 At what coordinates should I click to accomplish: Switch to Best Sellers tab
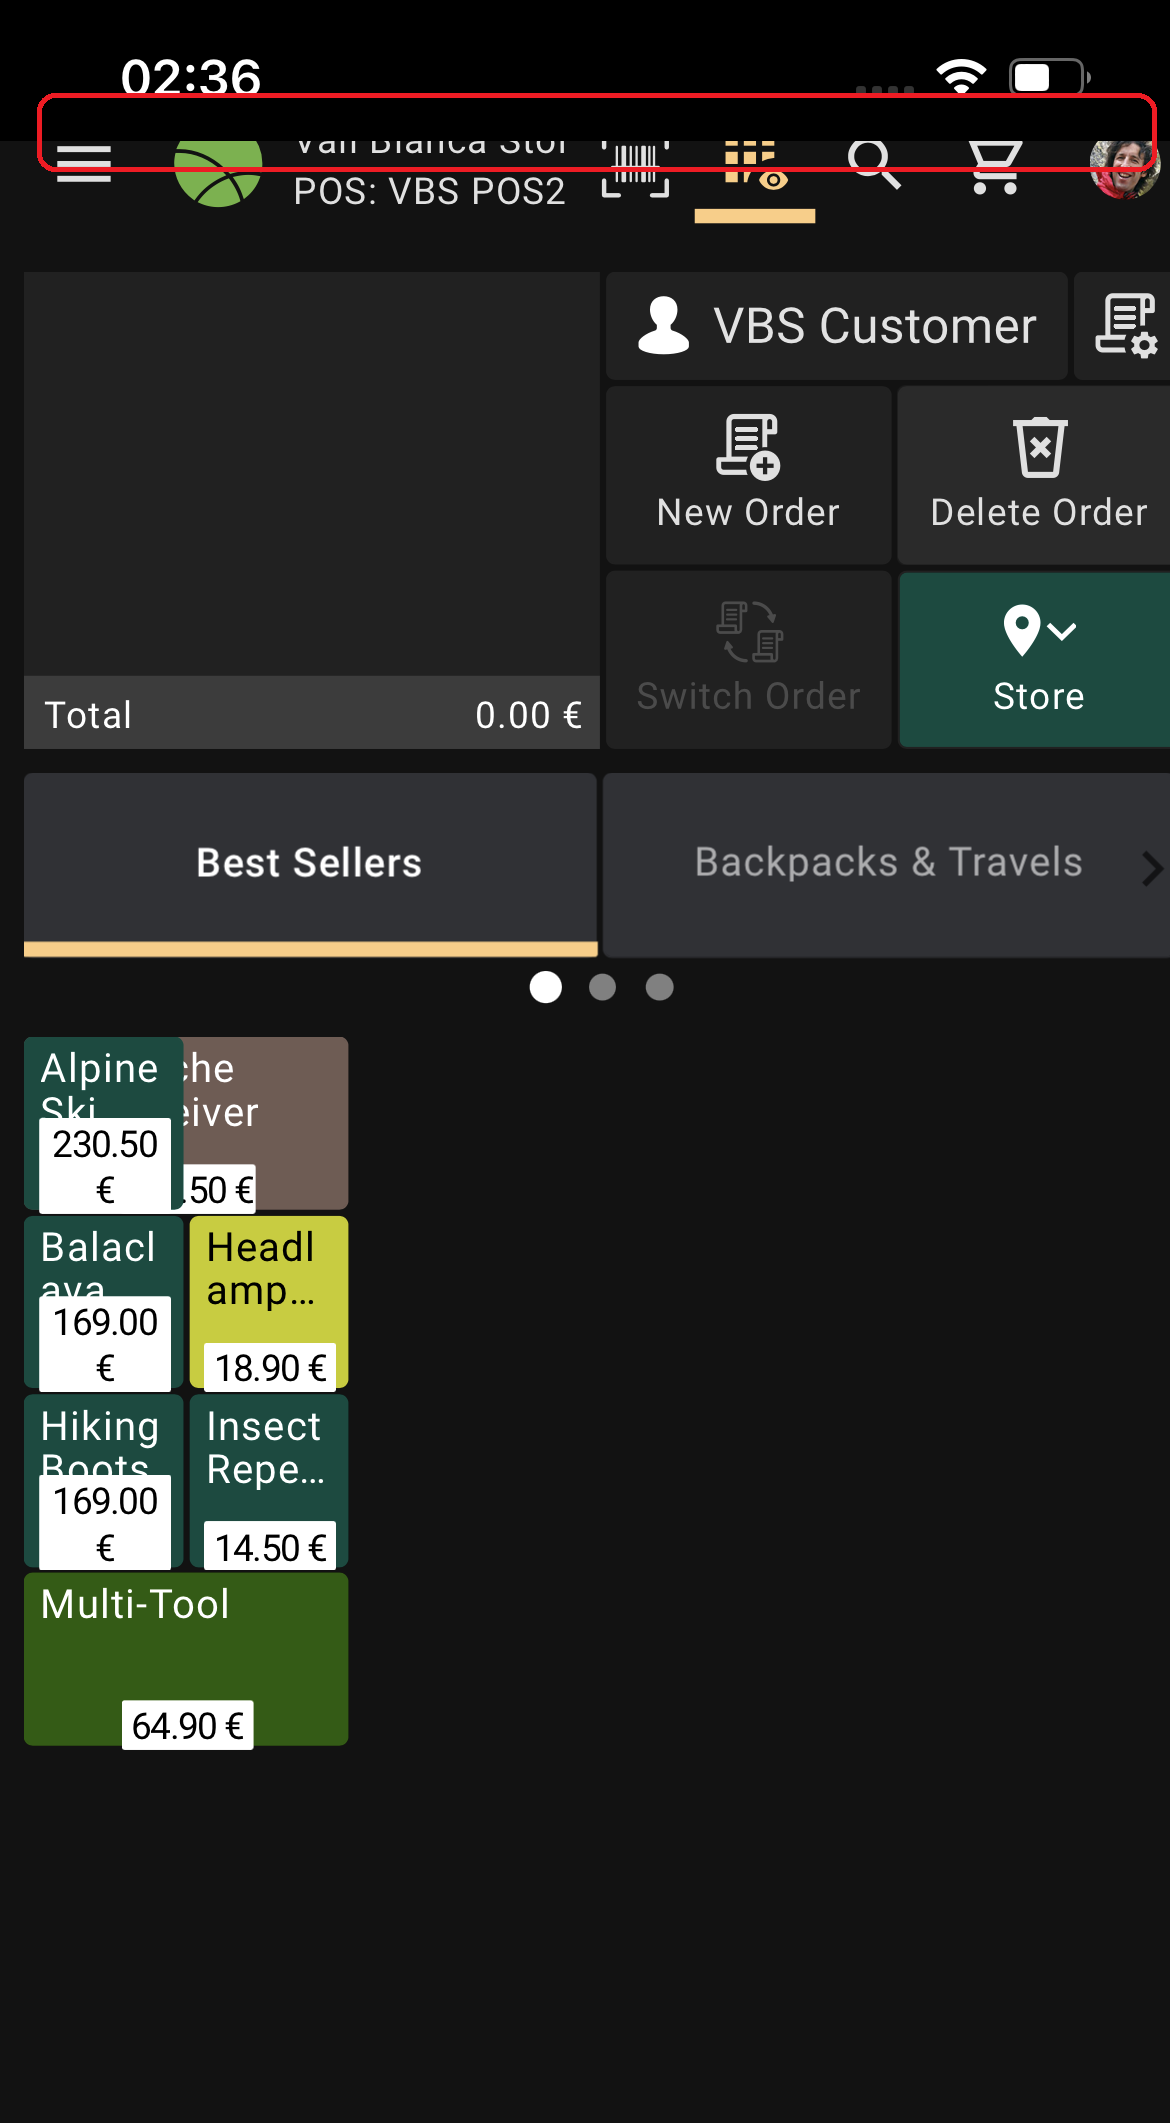[x=310, y=862]
